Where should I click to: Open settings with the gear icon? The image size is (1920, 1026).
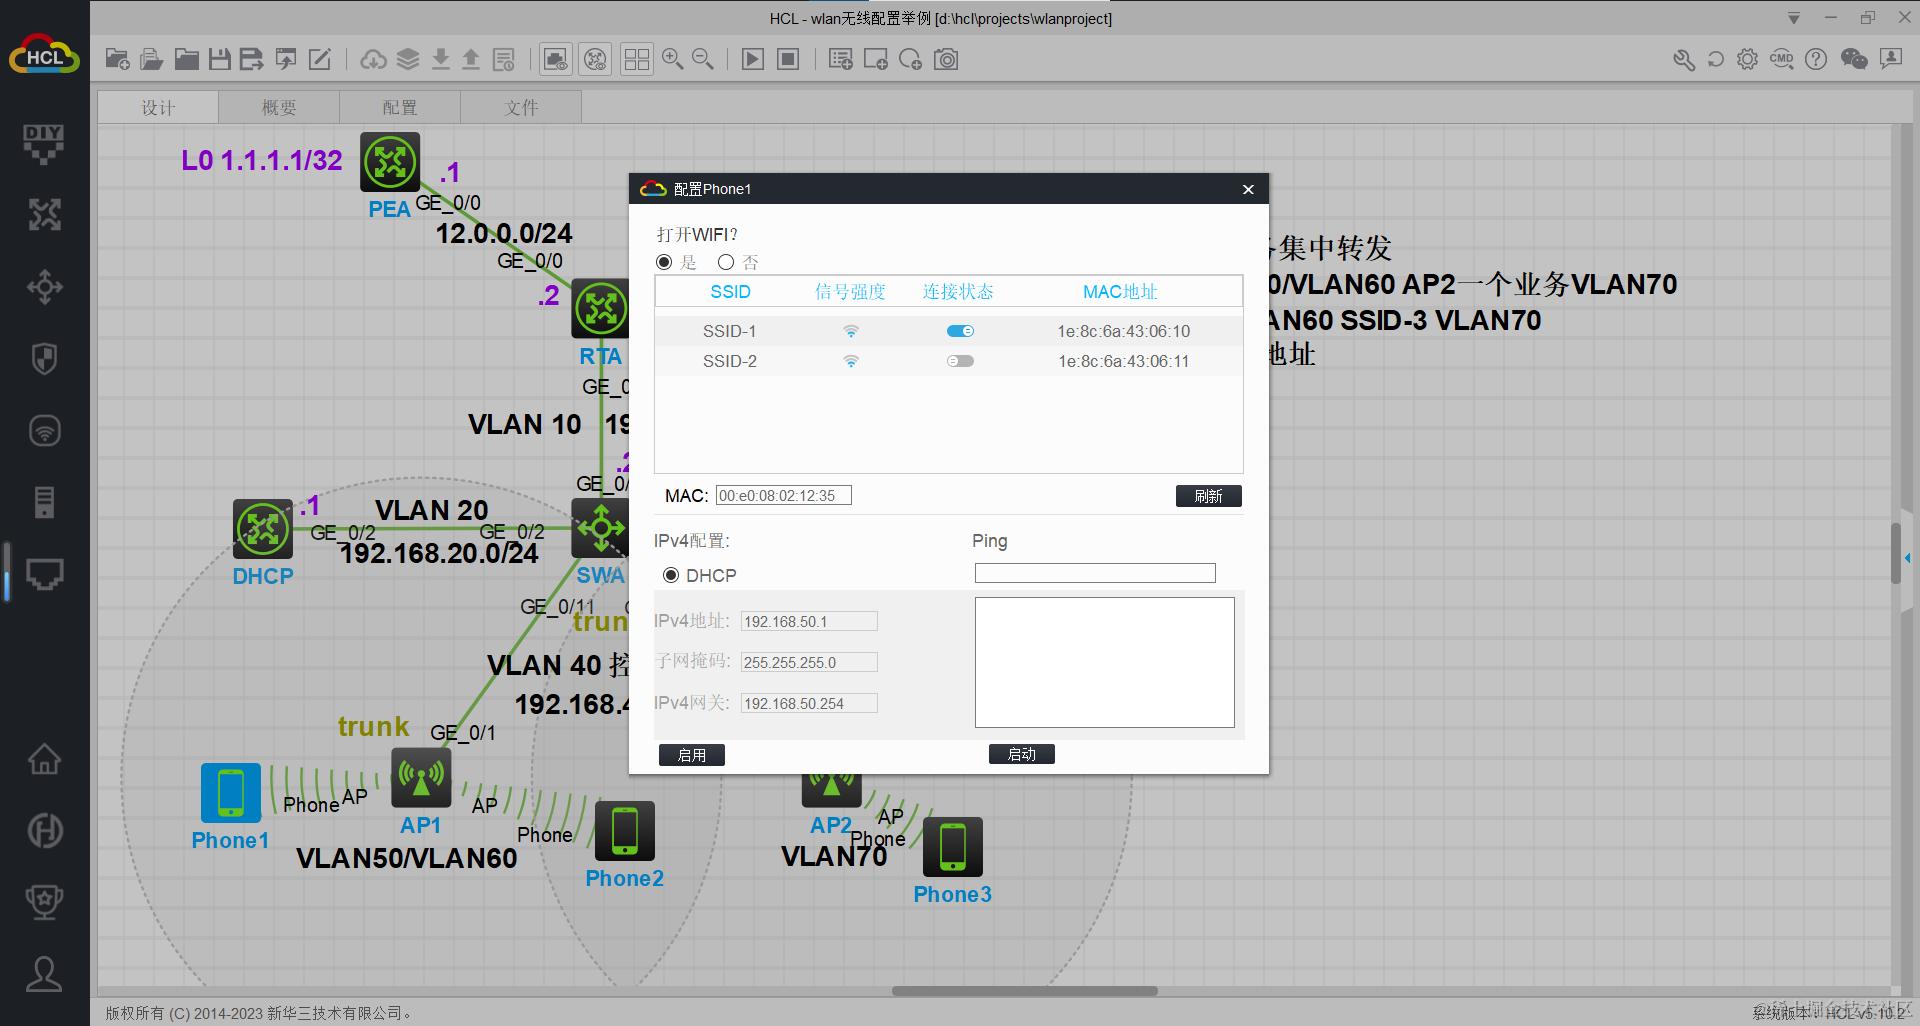(x=1747, y=59)
